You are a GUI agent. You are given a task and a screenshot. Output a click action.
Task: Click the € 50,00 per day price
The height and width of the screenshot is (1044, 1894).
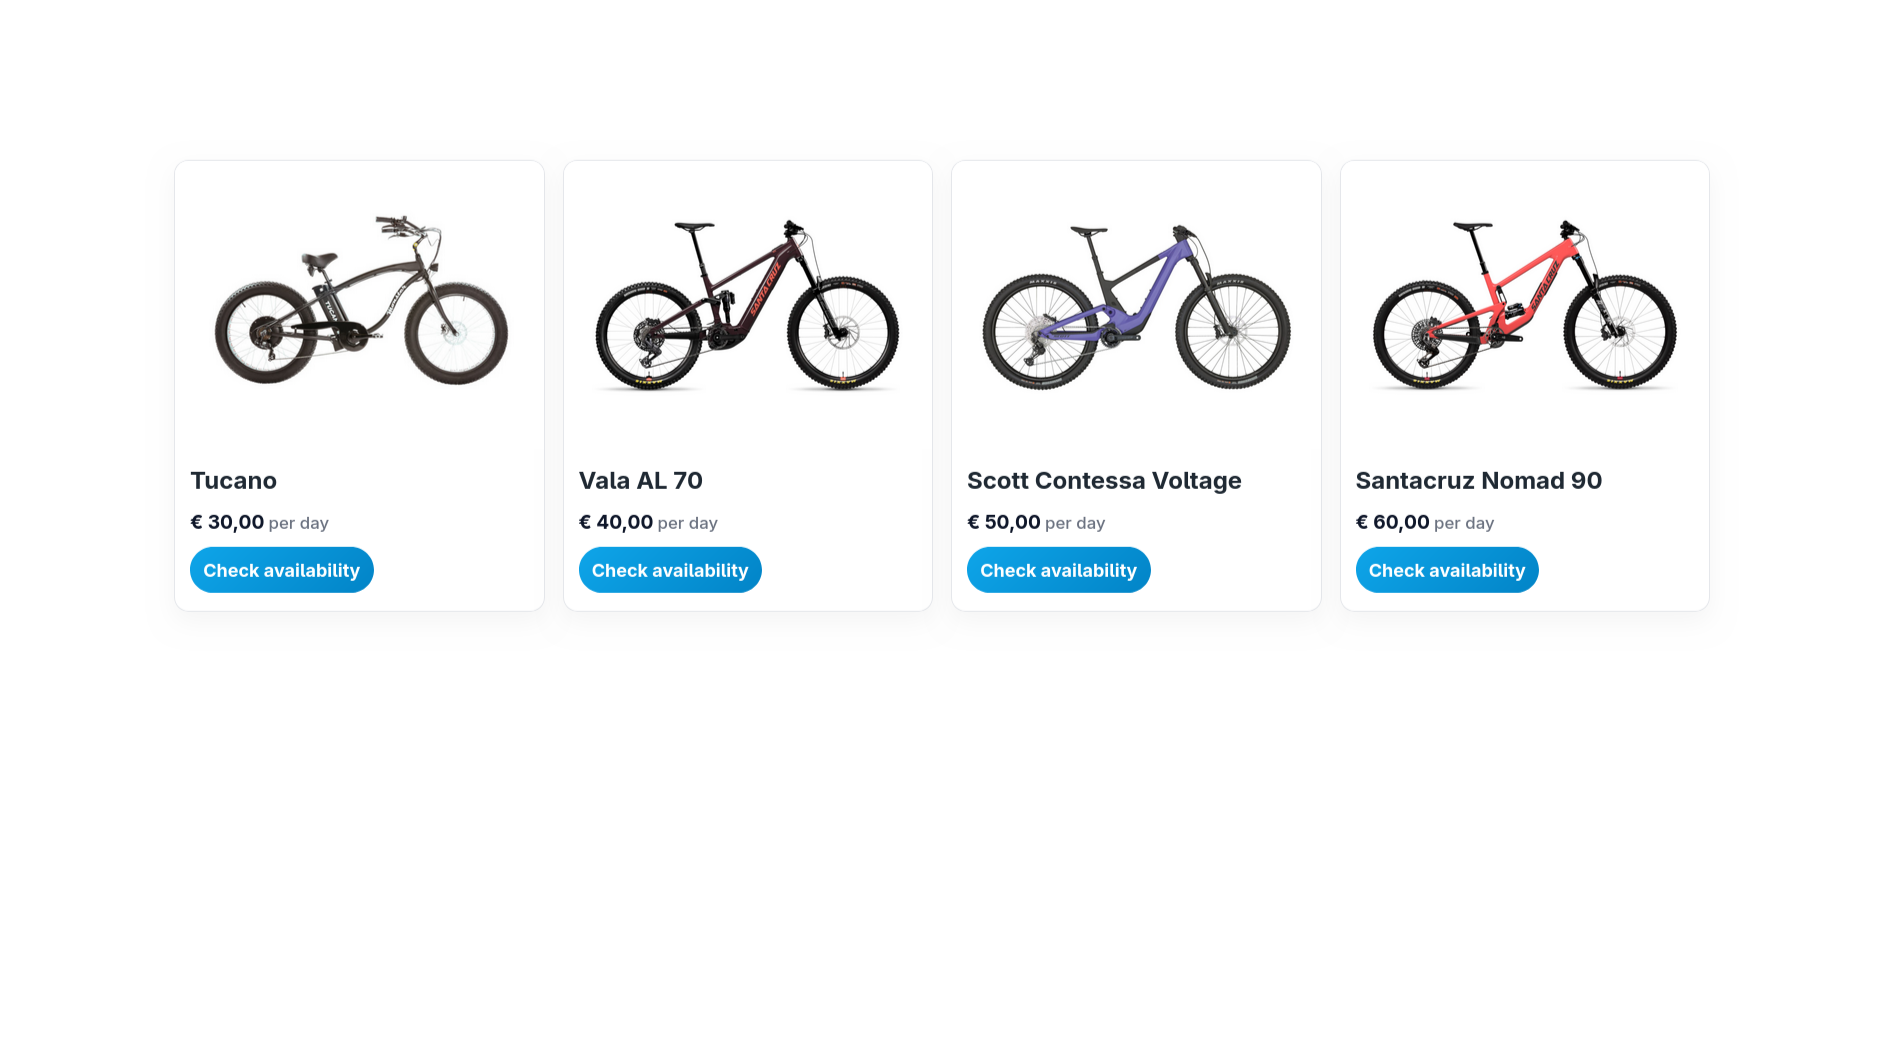point(1036,522)
